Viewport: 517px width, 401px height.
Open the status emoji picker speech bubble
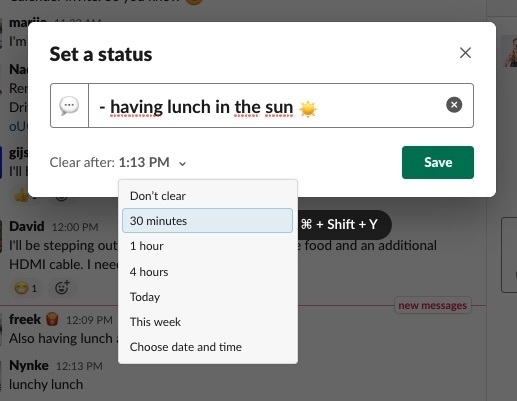tap(69, 105)
